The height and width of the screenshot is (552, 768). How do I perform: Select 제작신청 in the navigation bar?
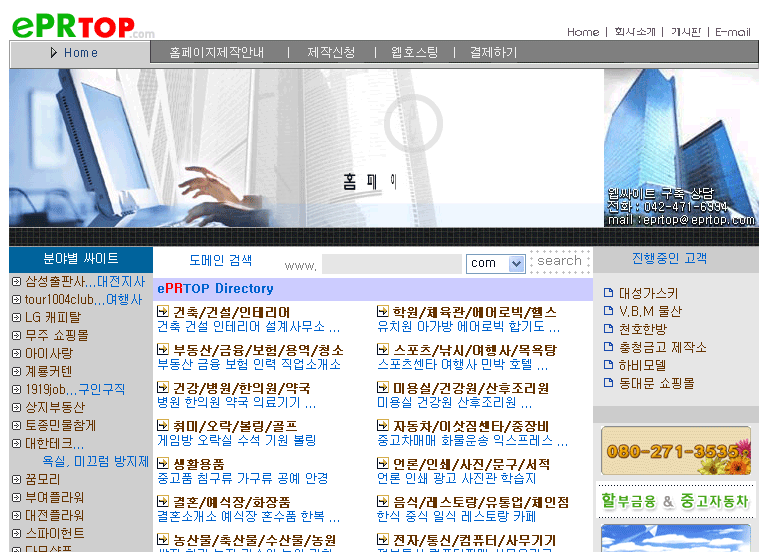331,52
